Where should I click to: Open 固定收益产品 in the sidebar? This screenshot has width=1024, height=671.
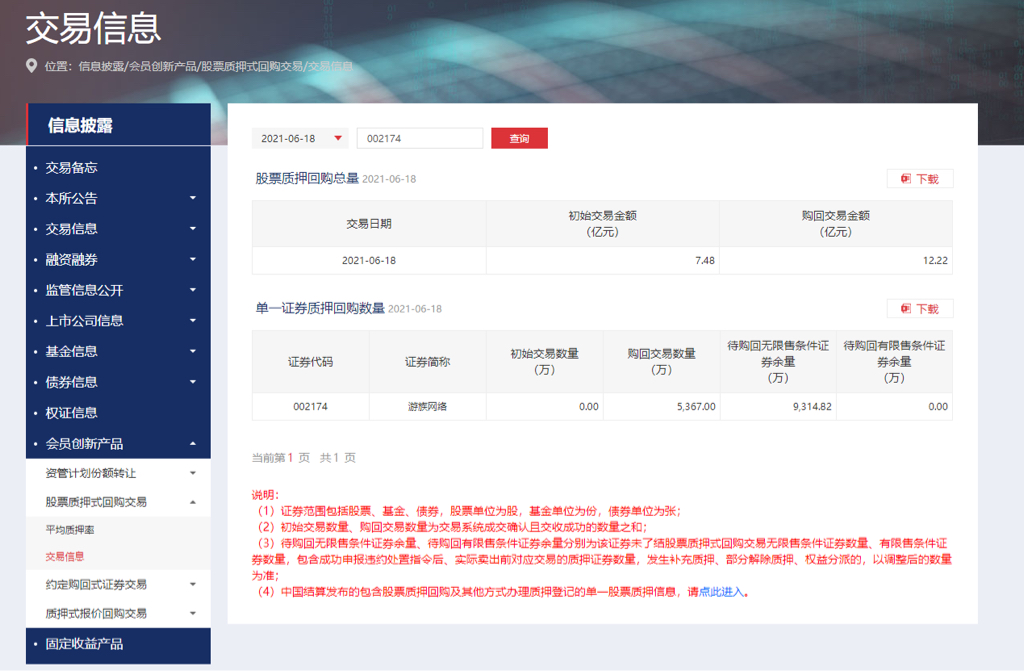(84, 644)
